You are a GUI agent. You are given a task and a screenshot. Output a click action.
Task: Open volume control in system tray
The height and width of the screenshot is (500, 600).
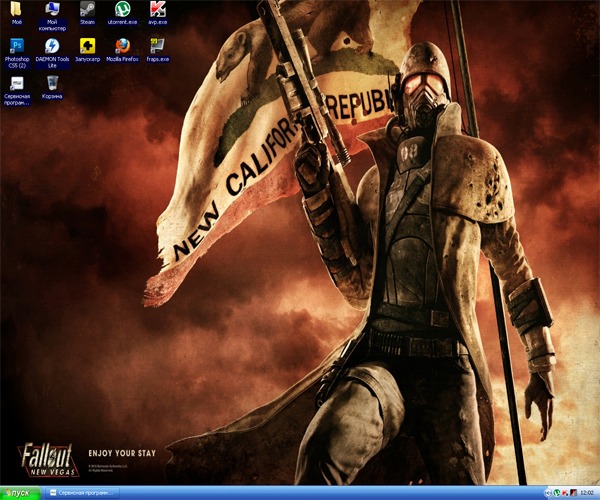point(548,493)
